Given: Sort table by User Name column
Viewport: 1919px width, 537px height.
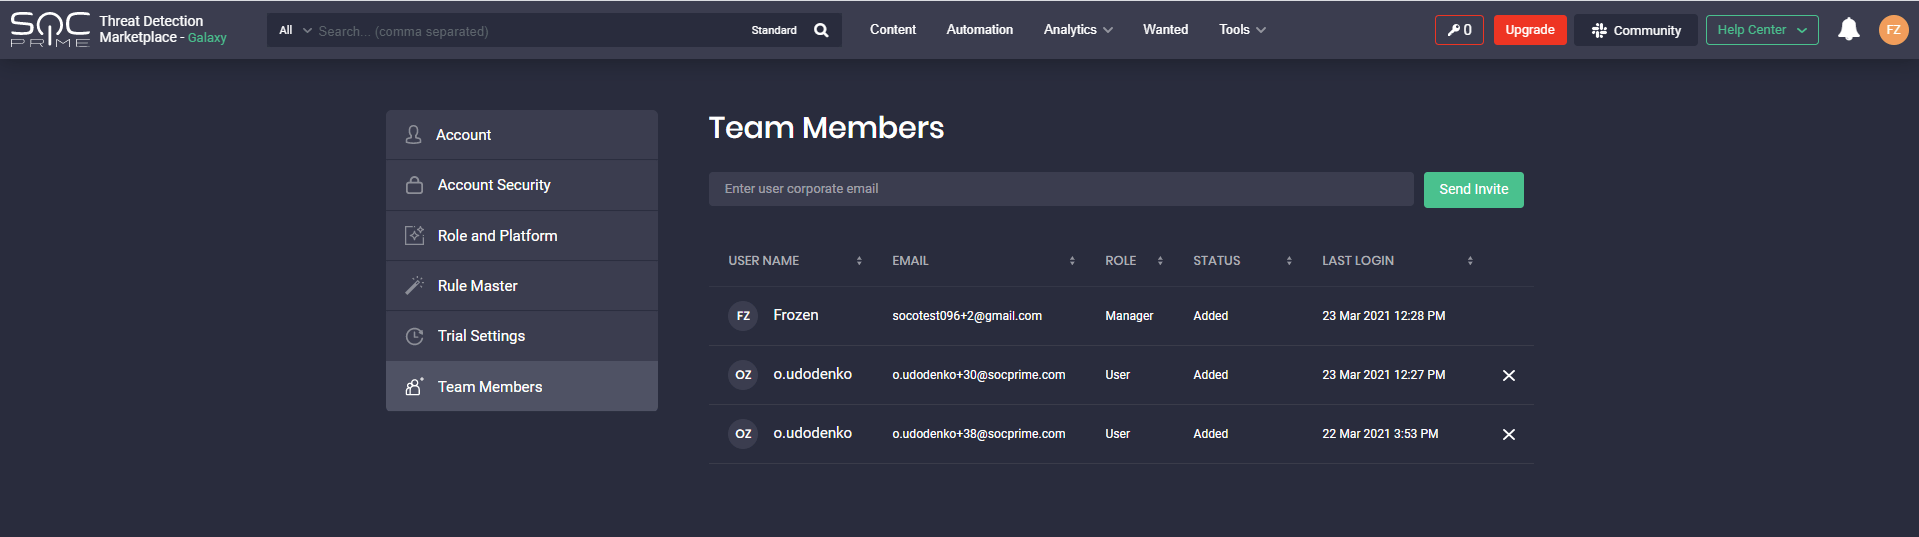Looking at the screenshot, I should click(859, 261).
